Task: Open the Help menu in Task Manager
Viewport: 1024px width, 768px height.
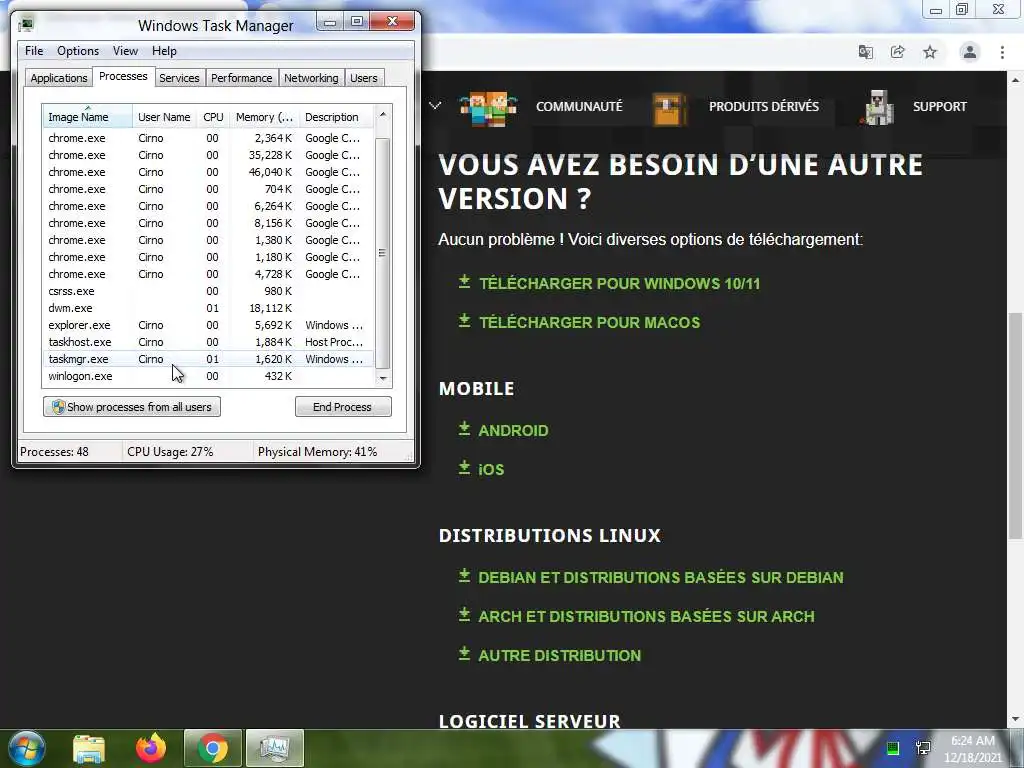Action: click(x=164, y=51)
